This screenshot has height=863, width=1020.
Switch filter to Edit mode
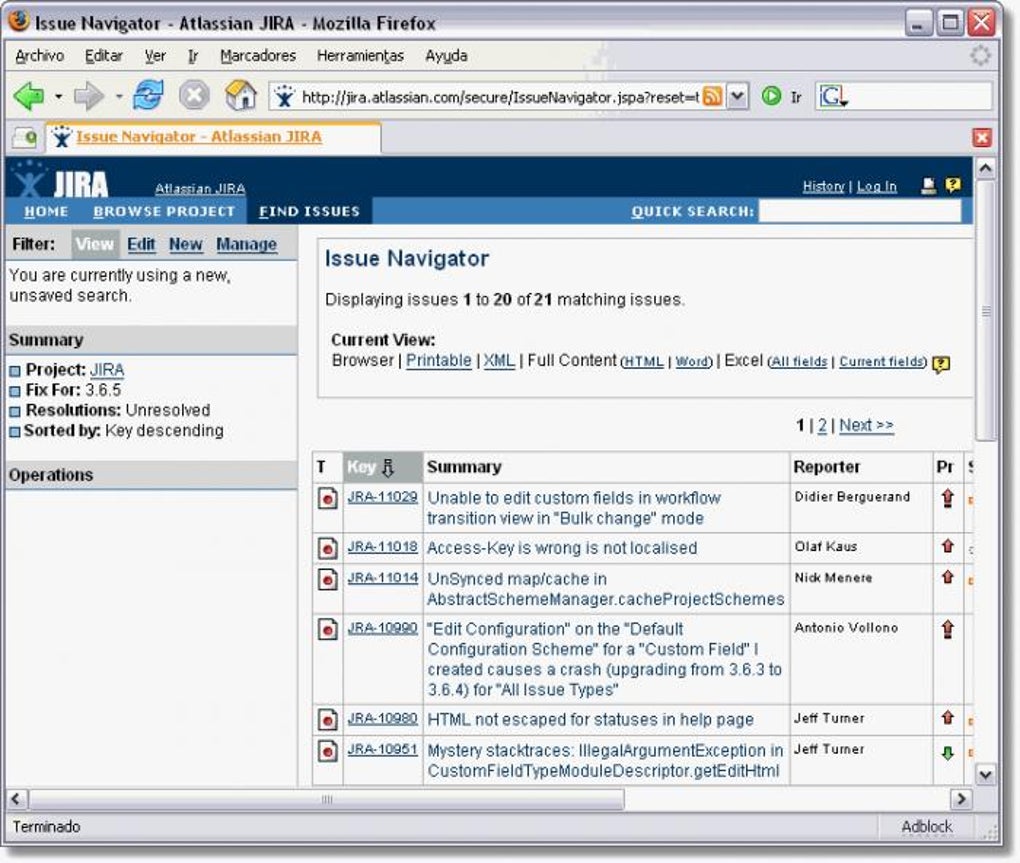[141, 245]
